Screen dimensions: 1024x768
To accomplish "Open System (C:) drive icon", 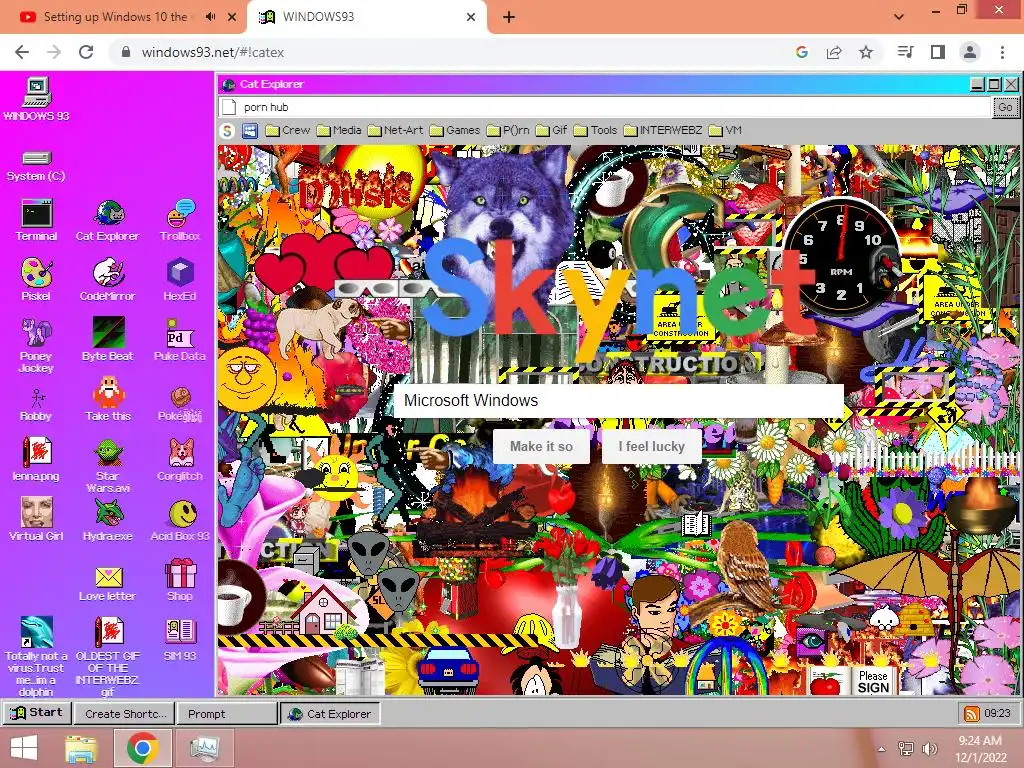I will point(36,165).
